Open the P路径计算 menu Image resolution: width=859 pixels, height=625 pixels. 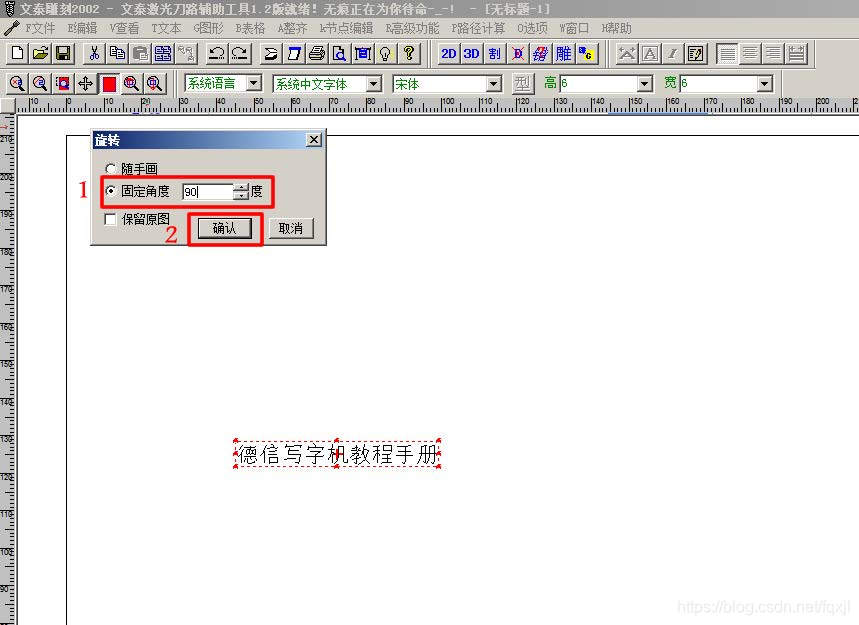(x=478, y=28)
